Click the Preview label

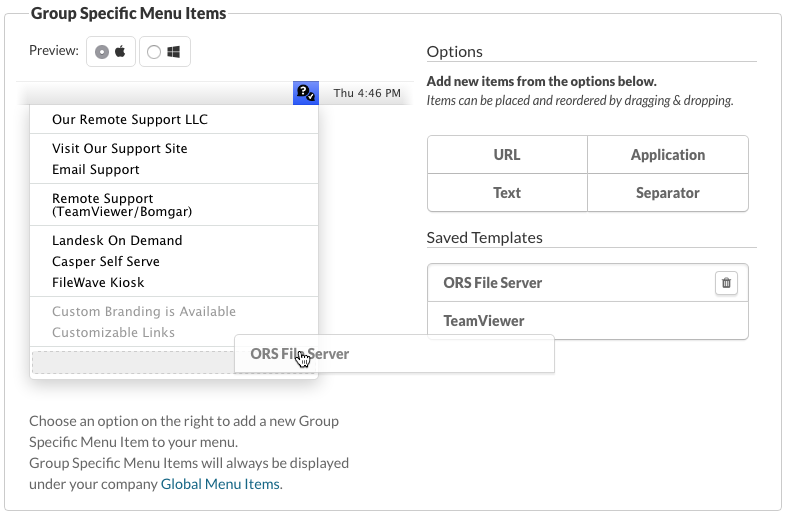point(54,51)
